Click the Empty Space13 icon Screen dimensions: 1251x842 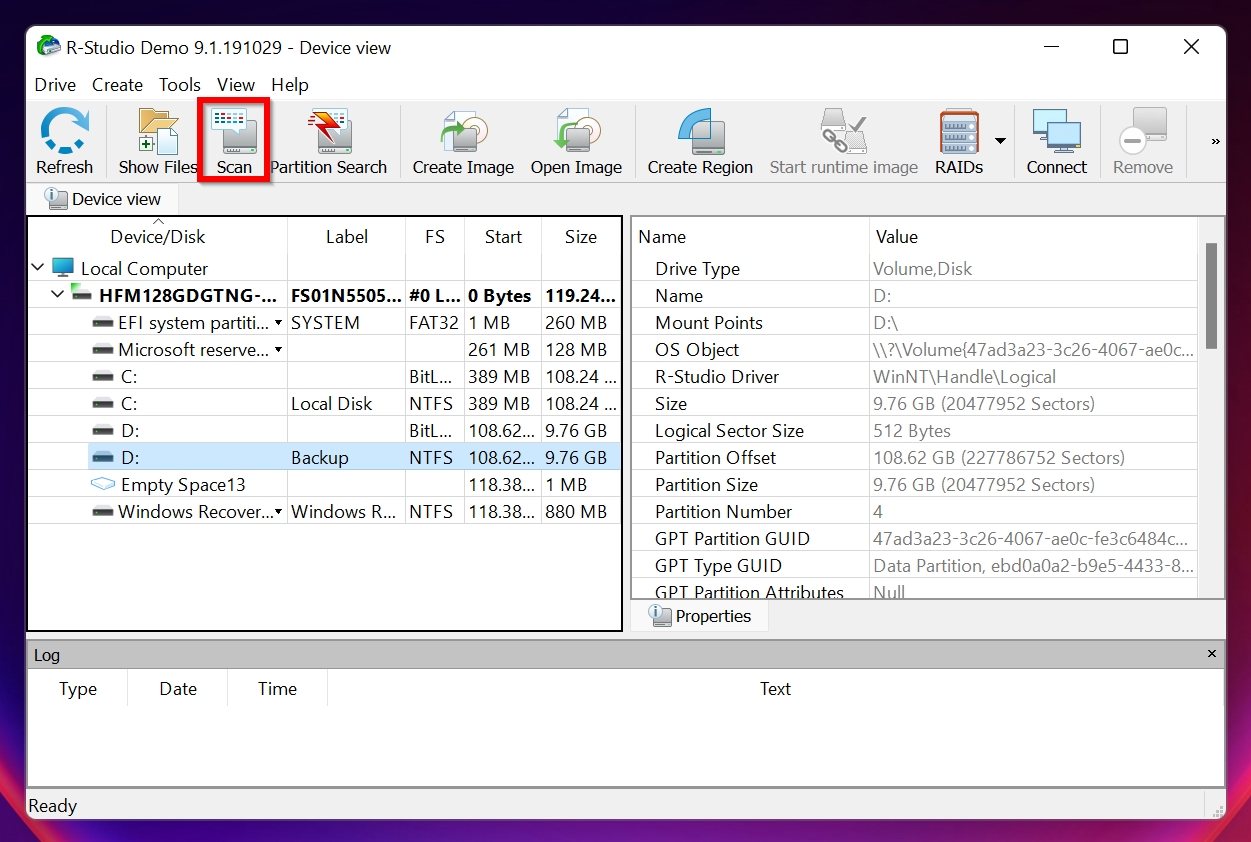(x=103, y=484)
